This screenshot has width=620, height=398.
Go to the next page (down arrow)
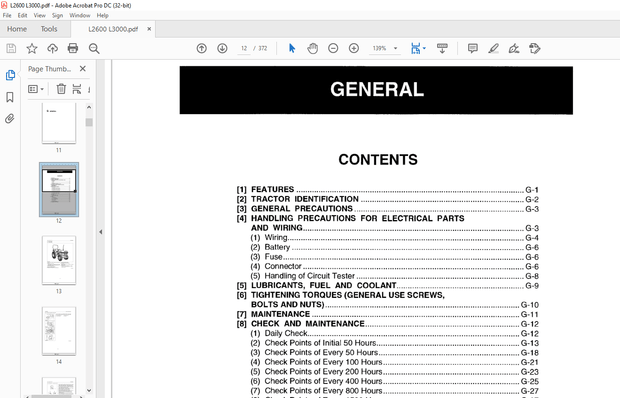coord(222,48)
